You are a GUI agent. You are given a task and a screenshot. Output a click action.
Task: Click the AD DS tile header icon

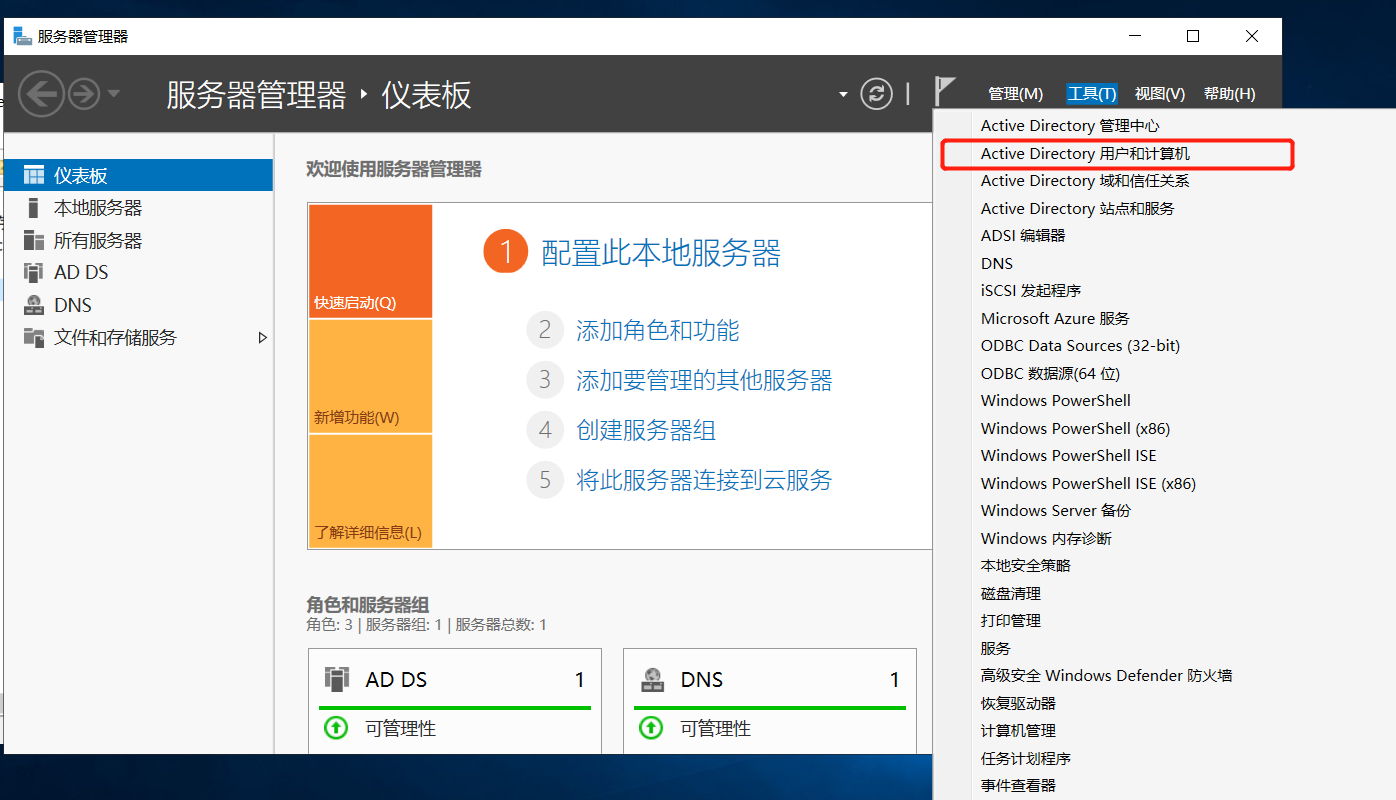[x=337, y=679]
